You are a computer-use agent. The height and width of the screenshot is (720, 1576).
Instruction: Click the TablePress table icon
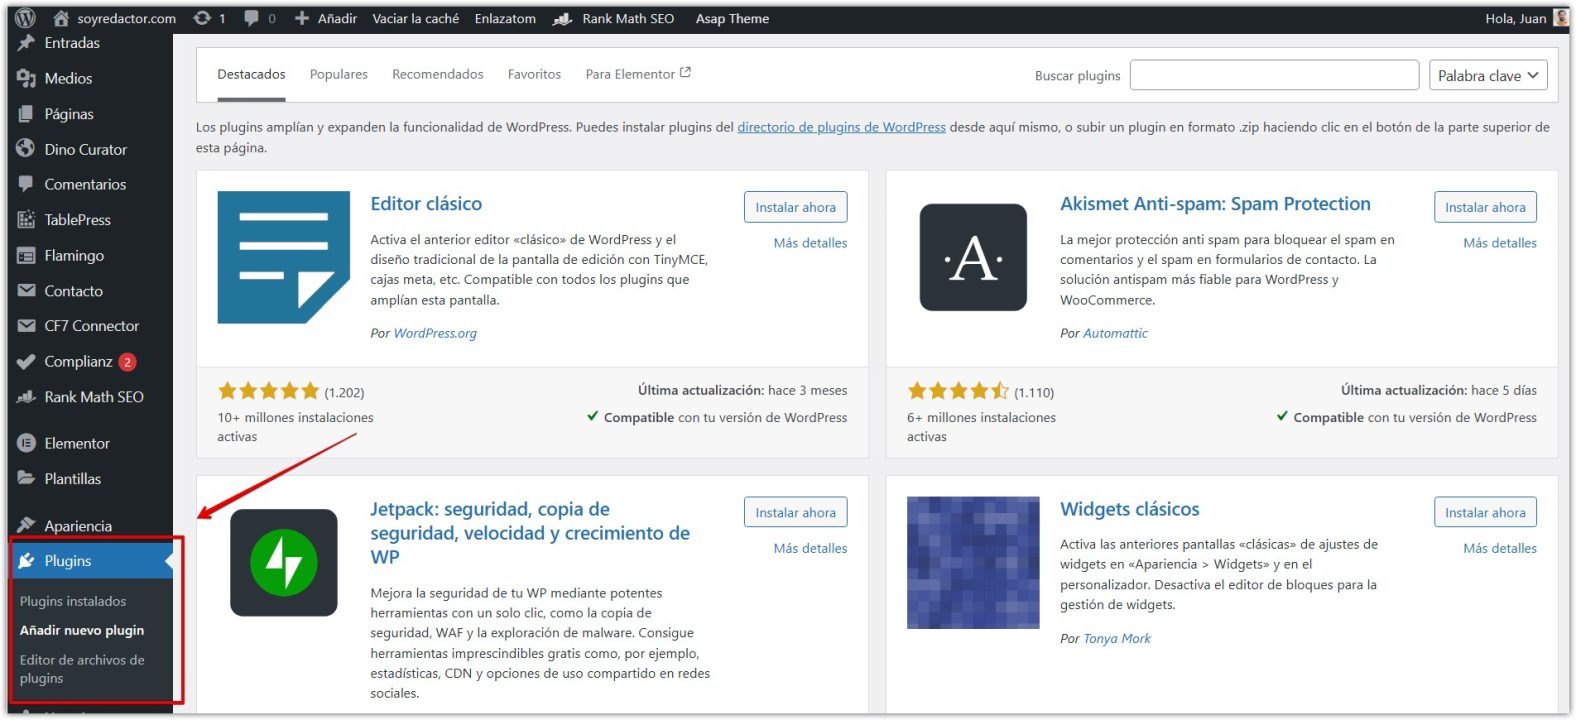[x=26, y=220]
